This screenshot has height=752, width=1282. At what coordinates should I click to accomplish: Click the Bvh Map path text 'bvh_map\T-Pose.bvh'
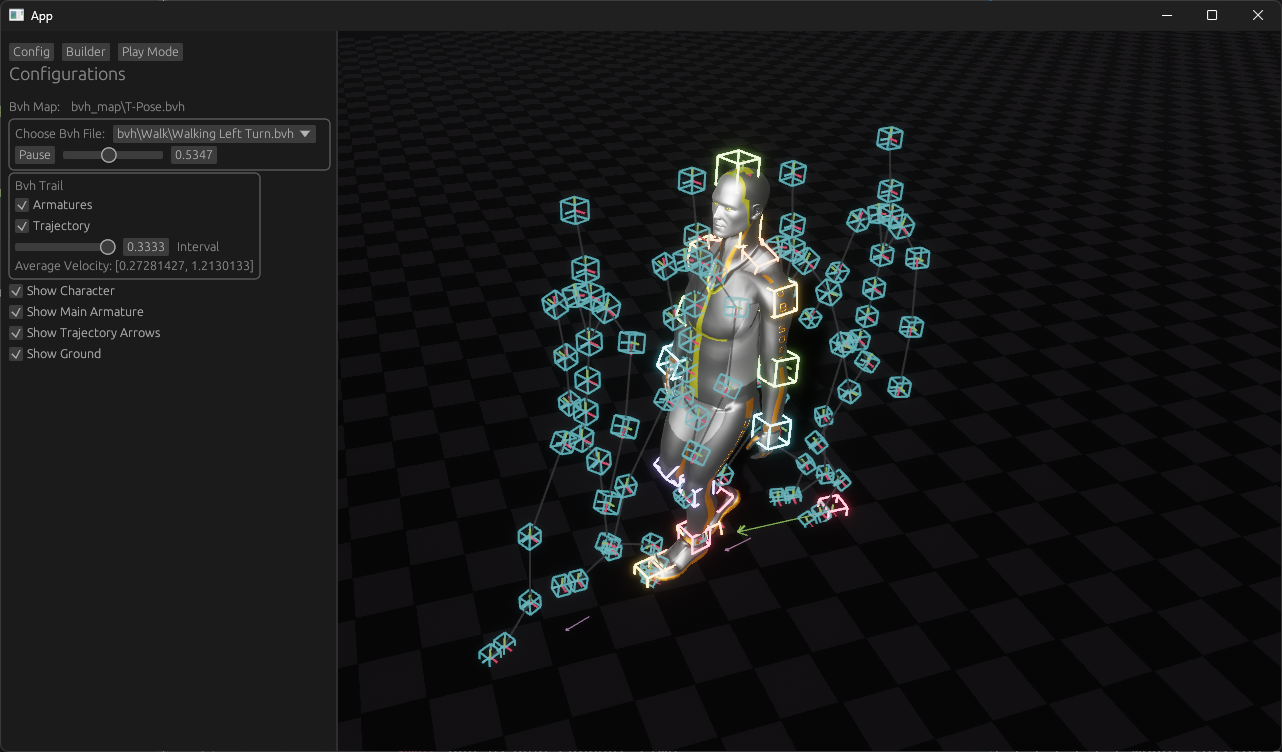pyautogui.click(x=128, y=107)
